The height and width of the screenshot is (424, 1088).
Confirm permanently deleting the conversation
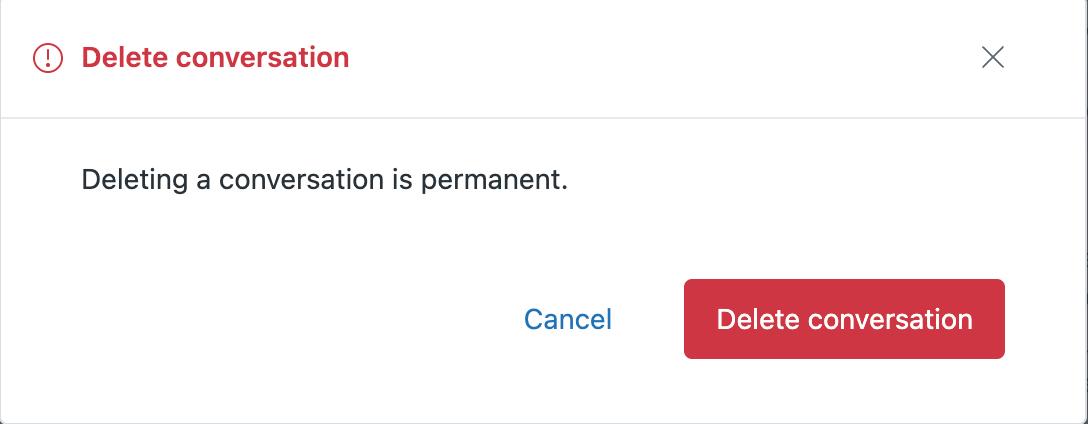(844, 319)
